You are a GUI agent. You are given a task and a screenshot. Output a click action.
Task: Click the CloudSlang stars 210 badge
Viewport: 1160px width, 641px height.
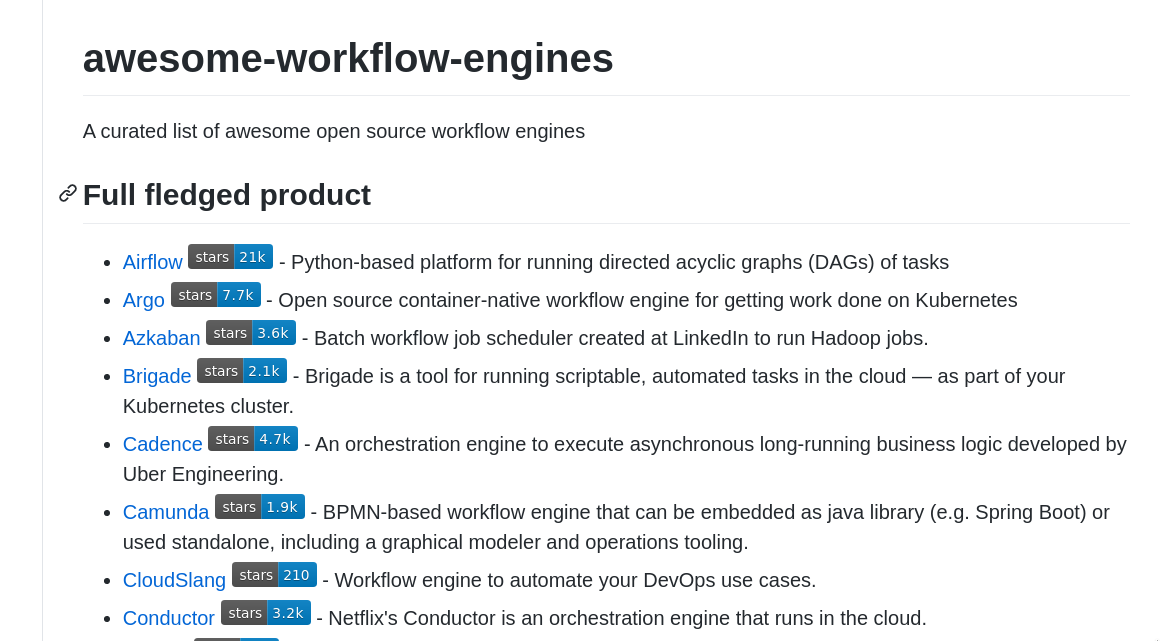click(274, 574)
